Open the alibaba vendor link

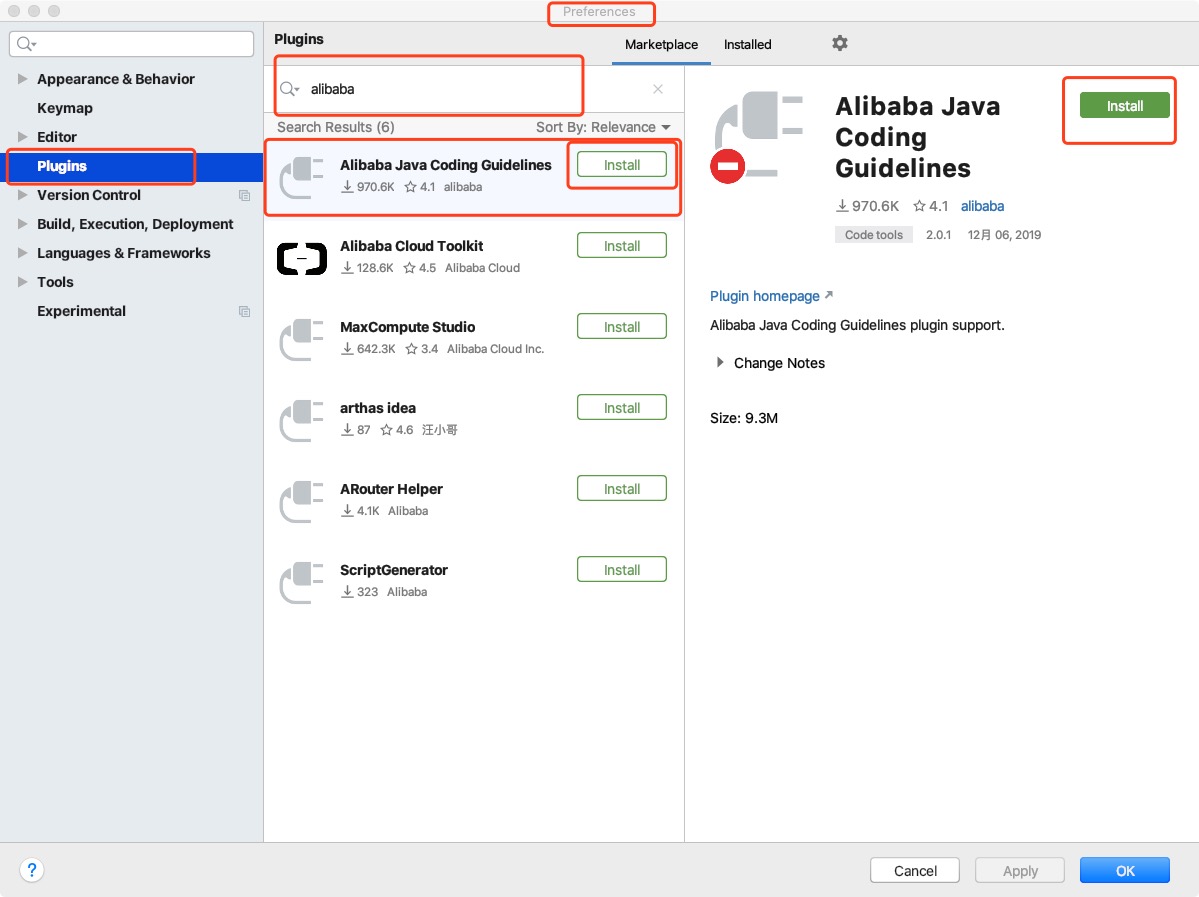(983, 206)
